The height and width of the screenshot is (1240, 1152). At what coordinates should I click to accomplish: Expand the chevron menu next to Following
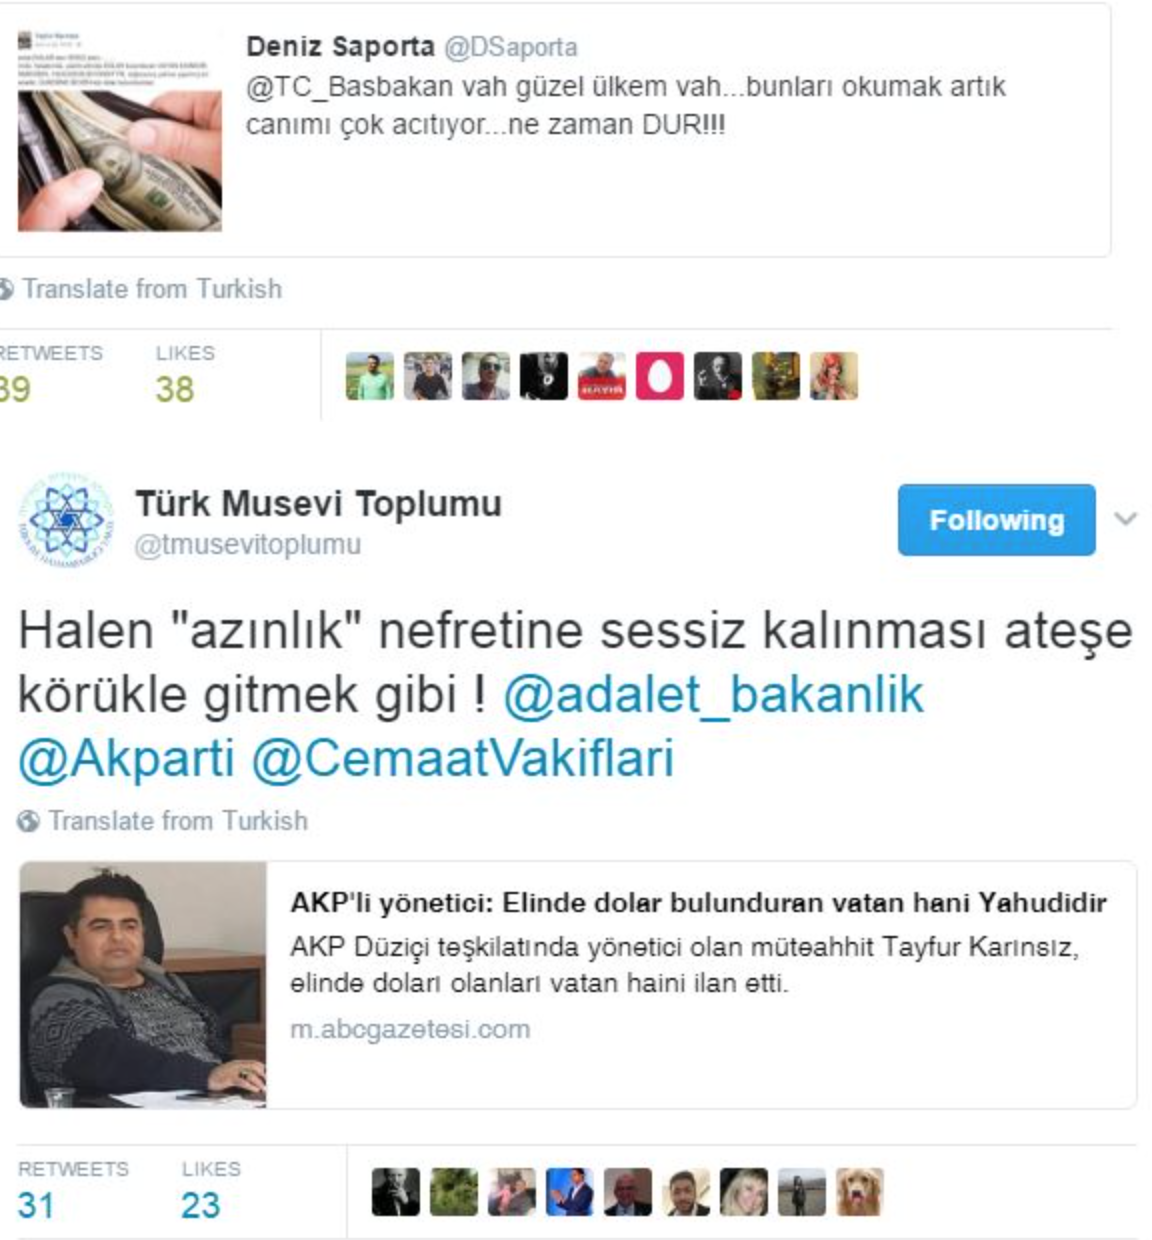(1126, 518)
